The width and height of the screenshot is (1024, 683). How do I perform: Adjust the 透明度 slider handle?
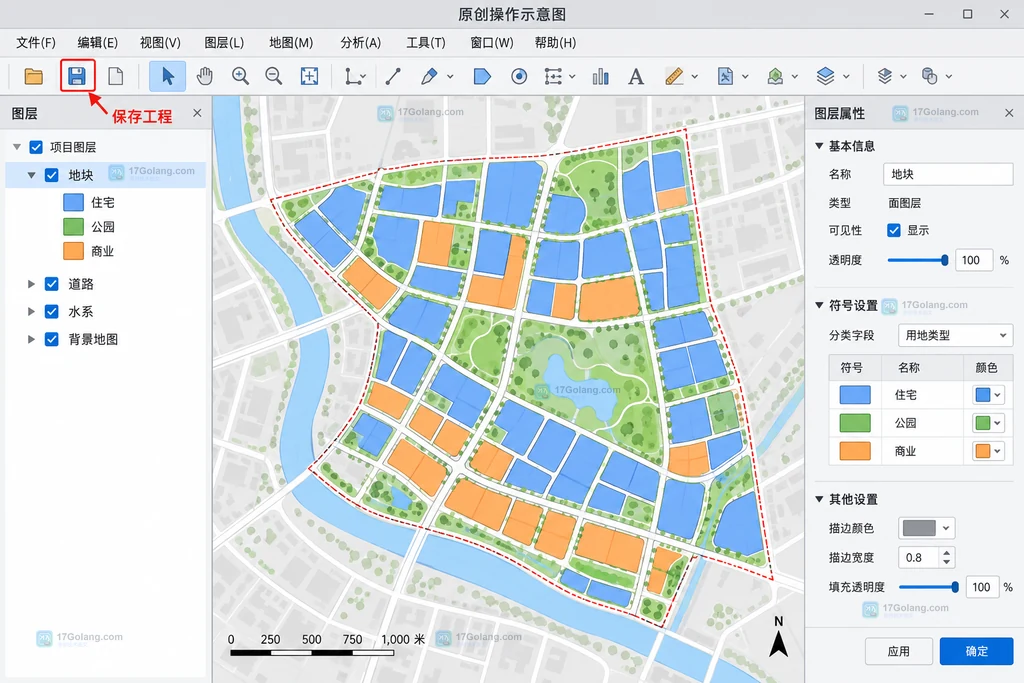click(x=944, y=260)
